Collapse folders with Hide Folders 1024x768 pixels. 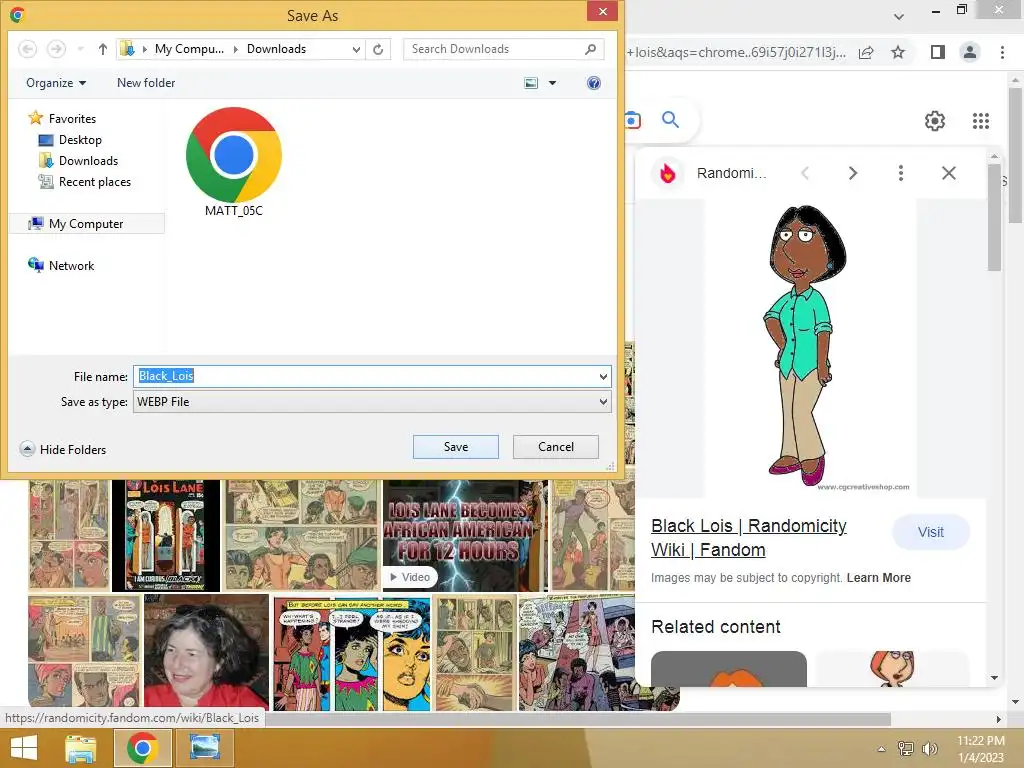point(63,449)
